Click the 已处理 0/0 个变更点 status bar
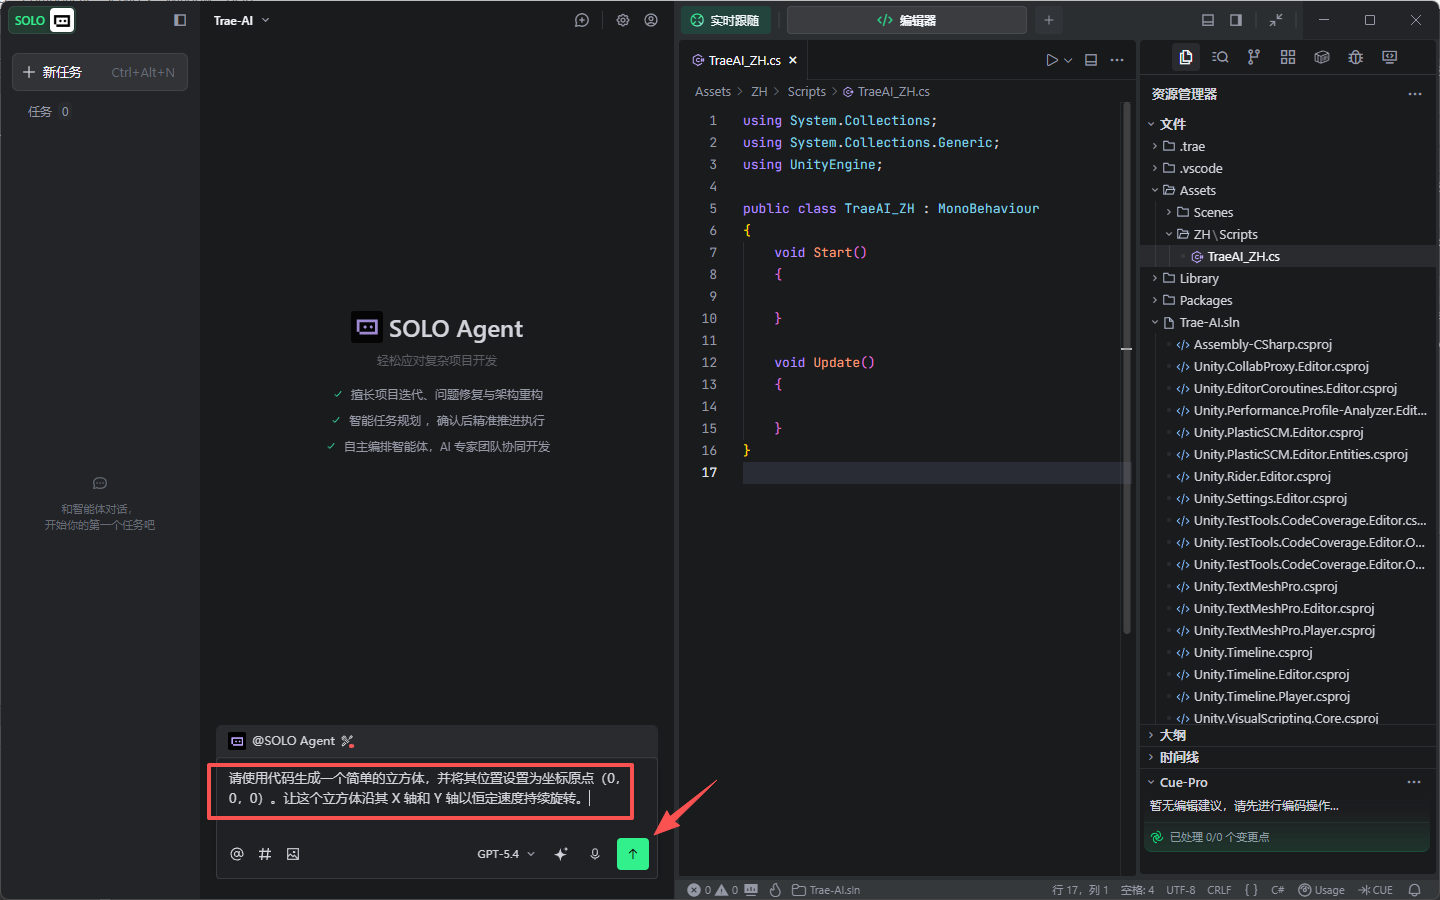The height and width of the screenshot is (900, 1440). tap(1286, 837)
